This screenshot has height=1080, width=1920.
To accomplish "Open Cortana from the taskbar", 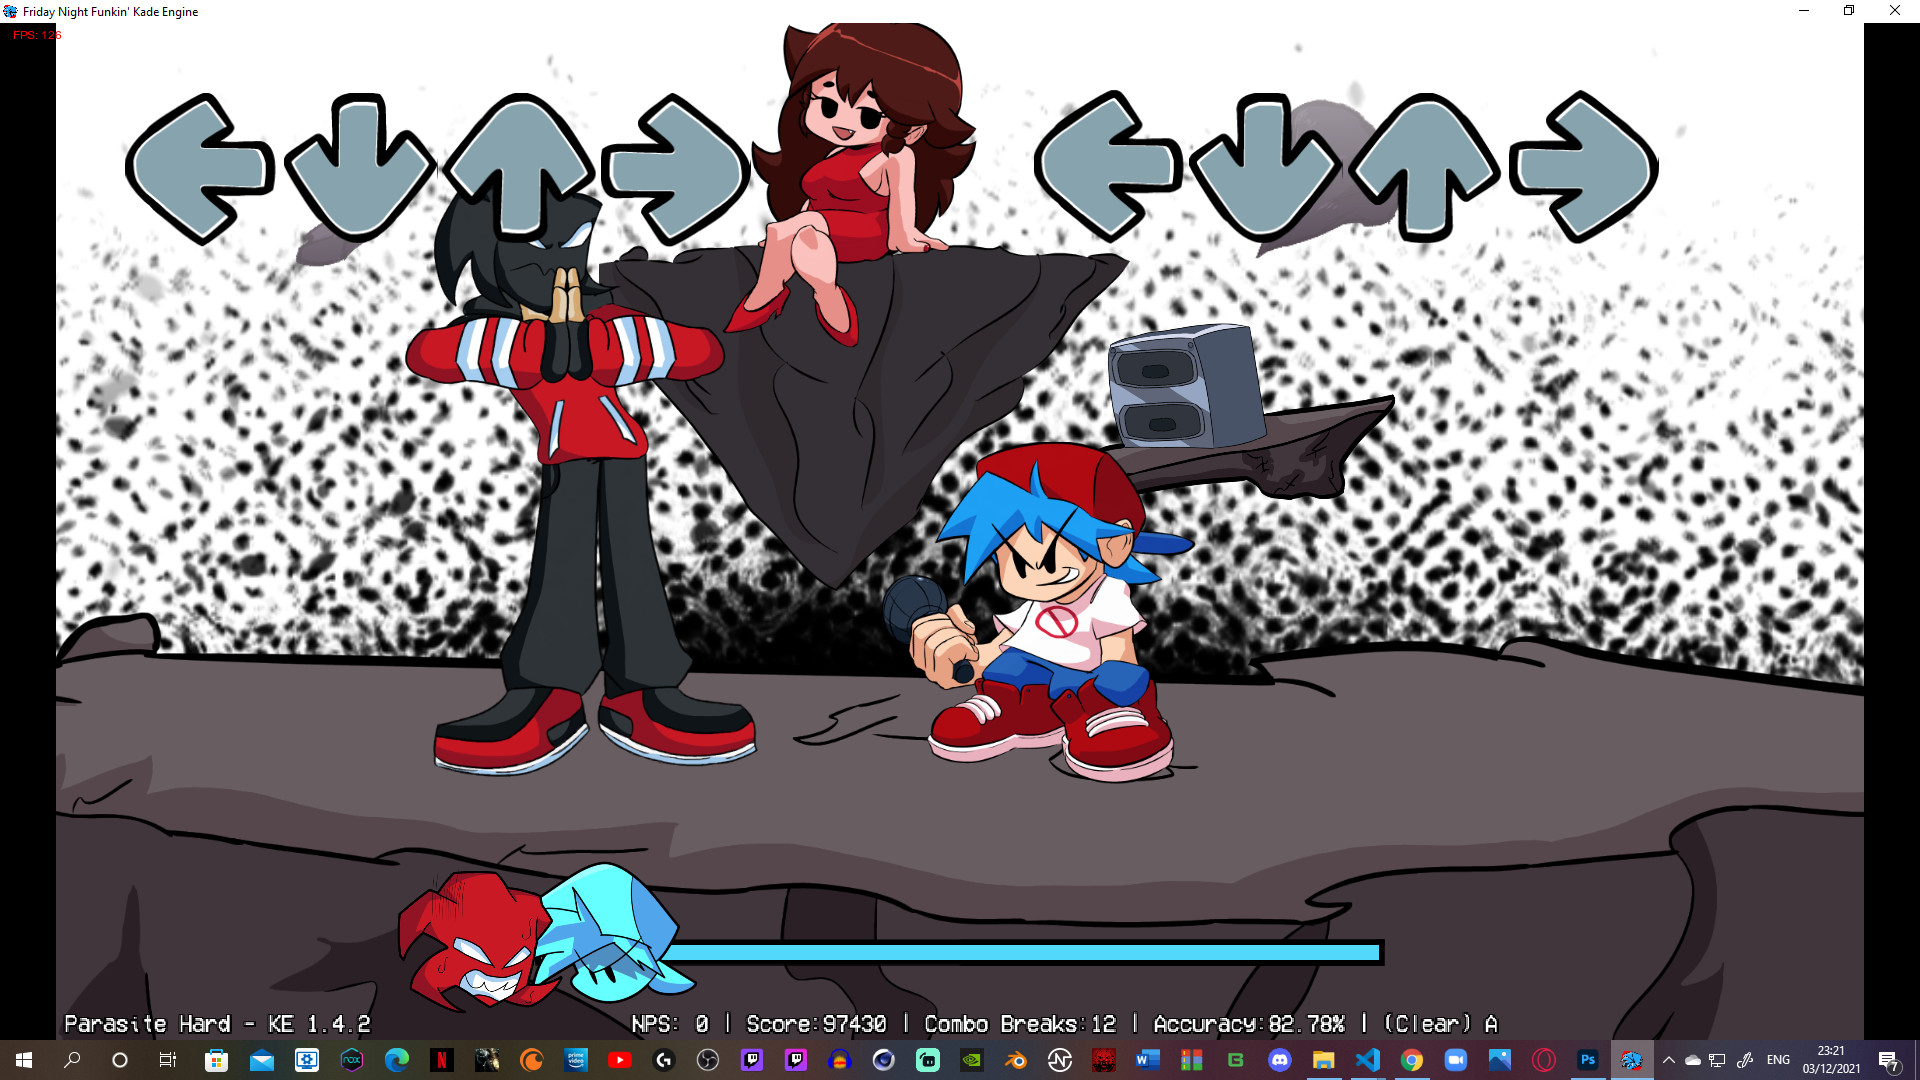I will point(120,1060).
